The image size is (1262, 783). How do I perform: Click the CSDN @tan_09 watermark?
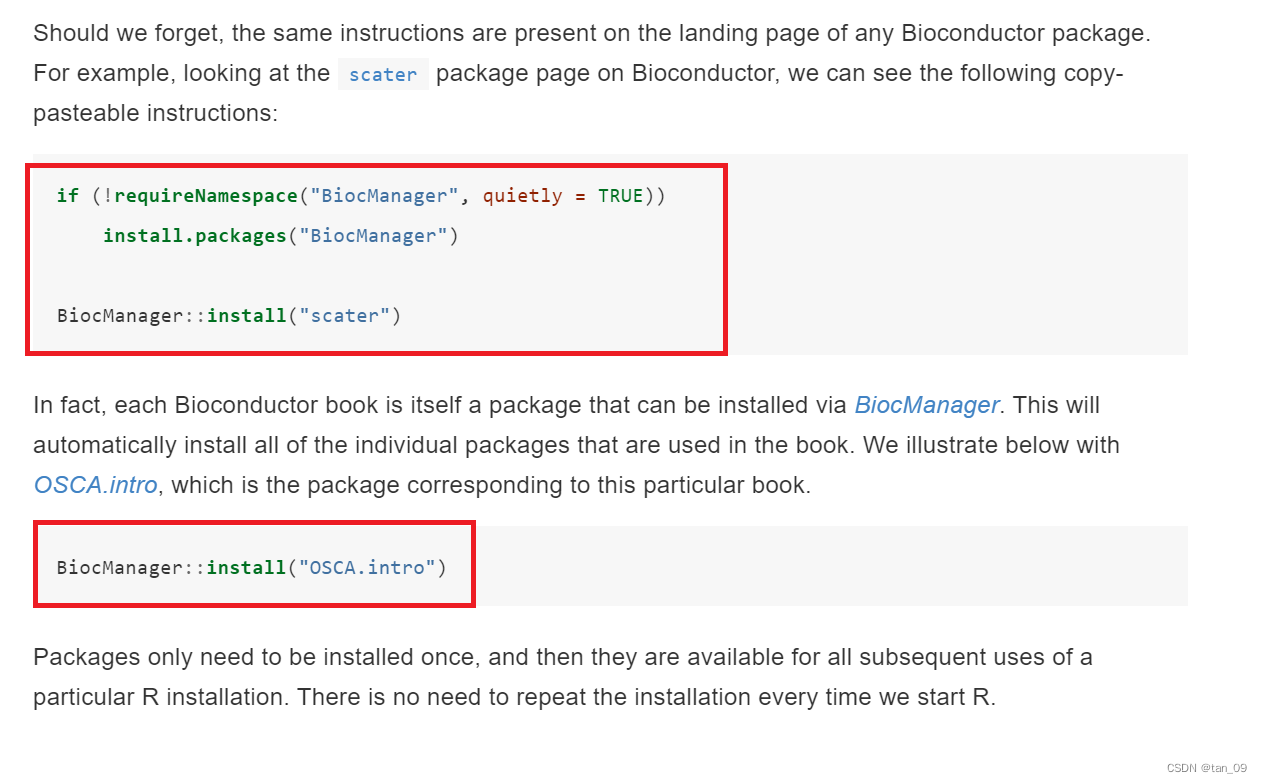(1207, 768)
